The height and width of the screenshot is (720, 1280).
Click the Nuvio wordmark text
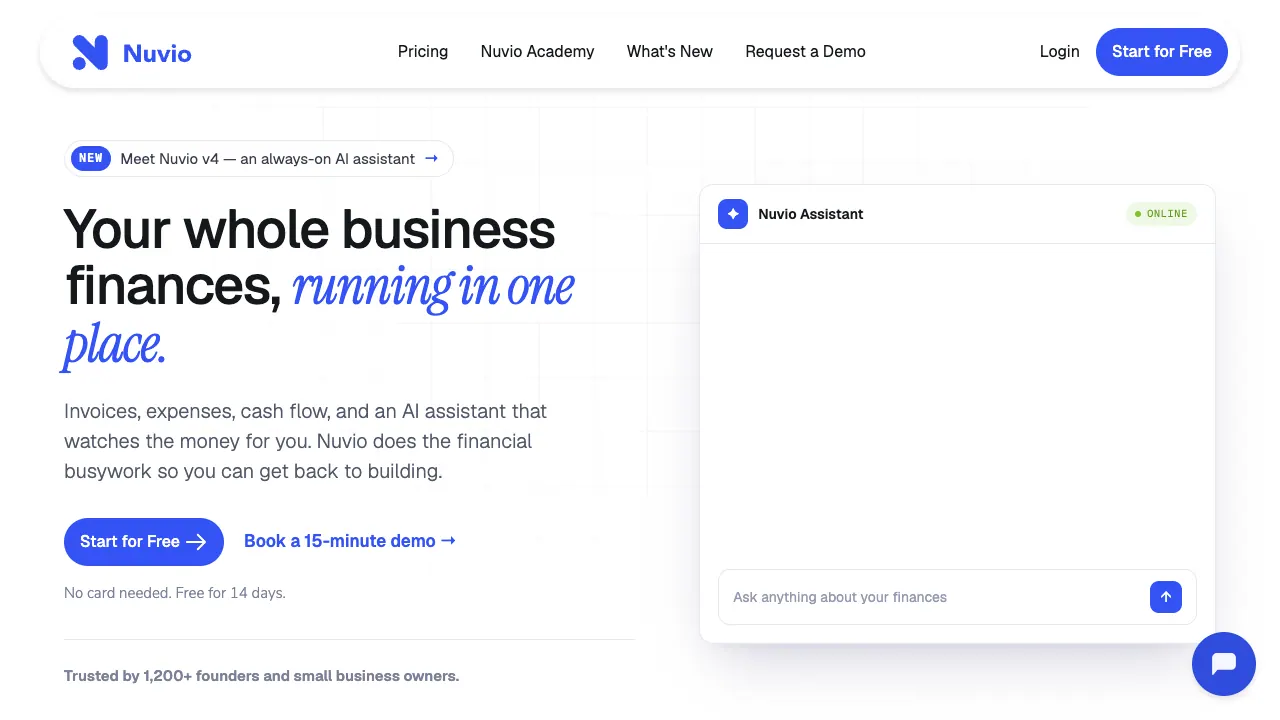coord(157,53)
